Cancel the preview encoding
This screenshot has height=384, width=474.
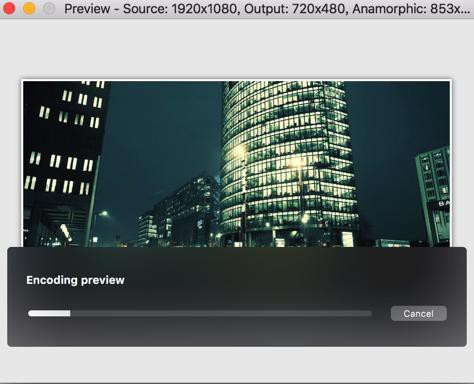(418, 313)
